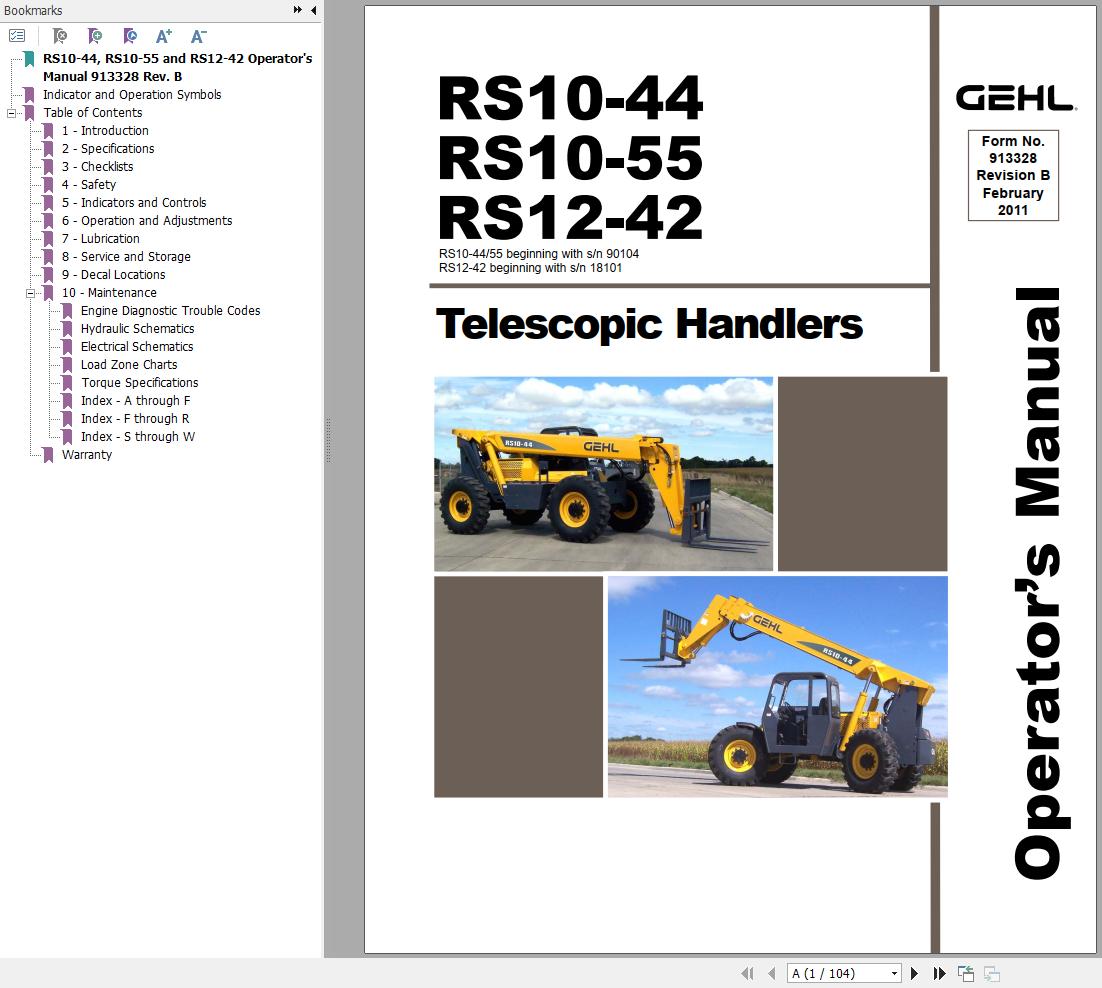The image size is (1102, 988).
Task: Open the Index - S through W bookmark
Action: (x=138, y=436)
